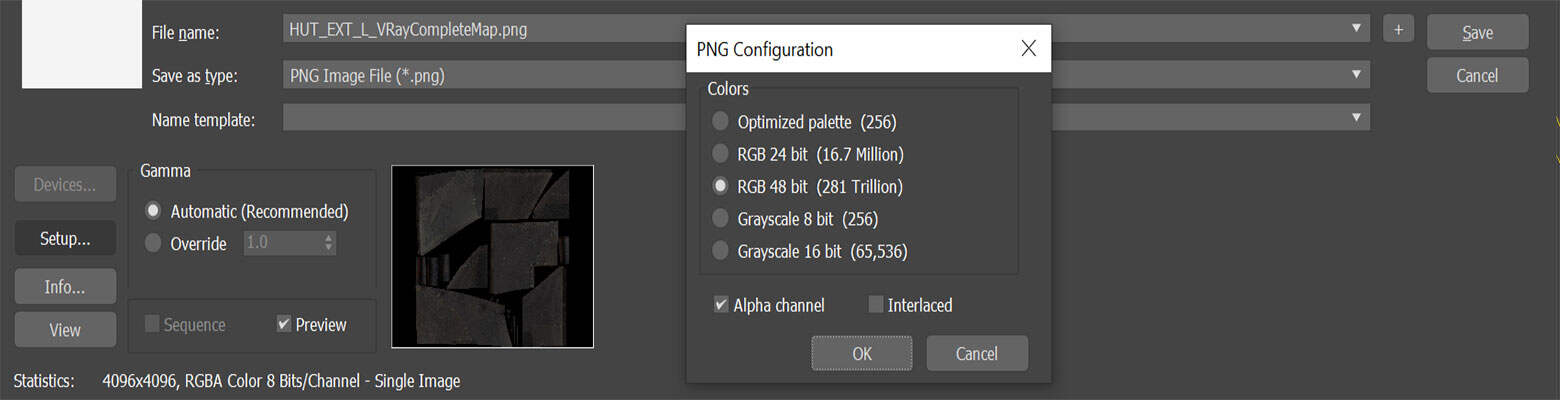Screen dimensions: 1560x400
Task: Confirm PNG settings with OK
Action: (x=861, y=353)
